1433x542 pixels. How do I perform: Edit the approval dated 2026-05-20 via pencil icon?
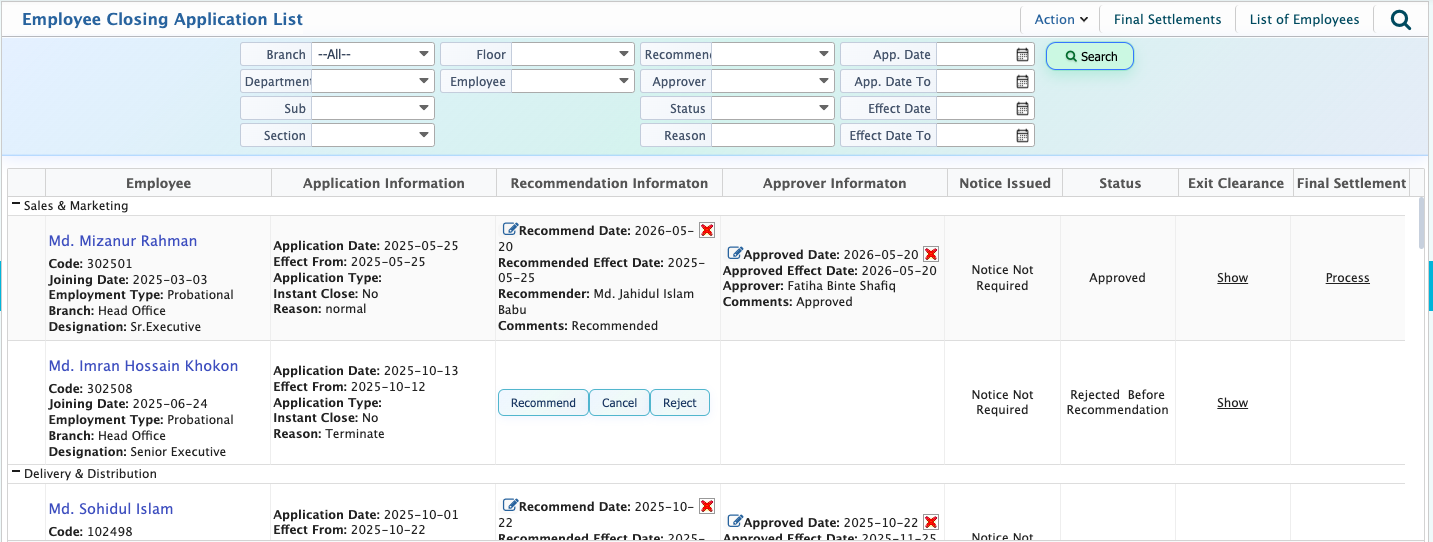pyautogui.click(x=735, y=253)
